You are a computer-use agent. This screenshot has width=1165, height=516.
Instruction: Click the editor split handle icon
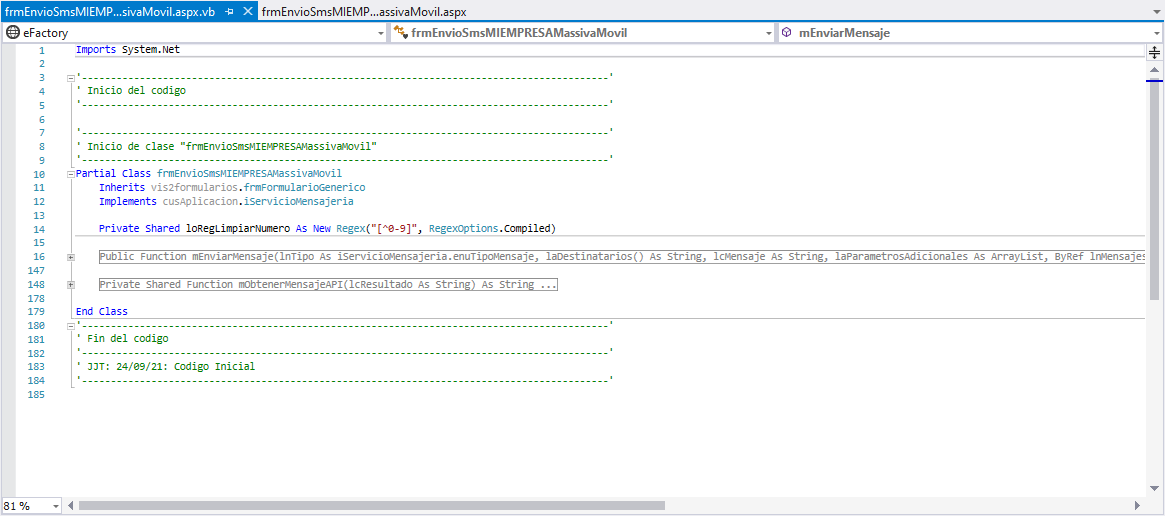pos(1155,51)
